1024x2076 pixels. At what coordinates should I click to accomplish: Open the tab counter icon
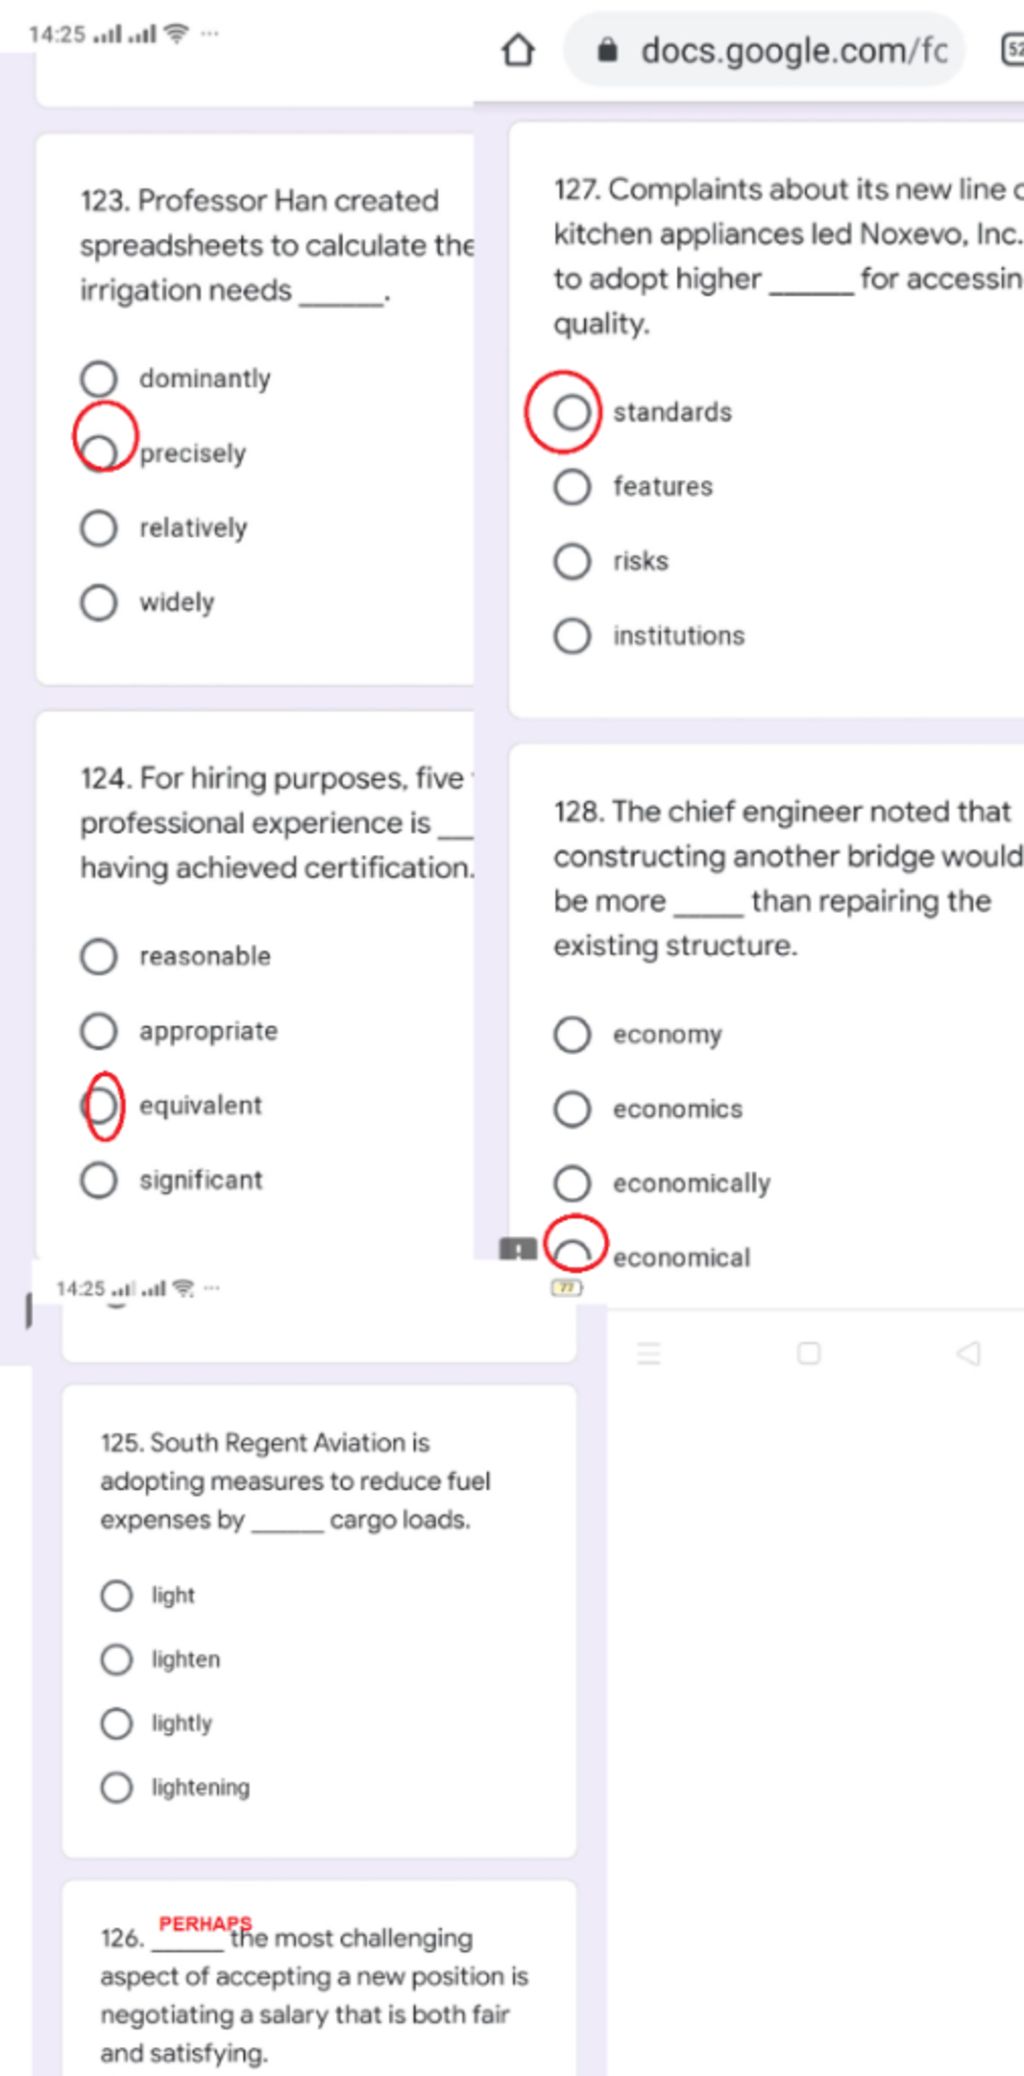coord(1012,50)
